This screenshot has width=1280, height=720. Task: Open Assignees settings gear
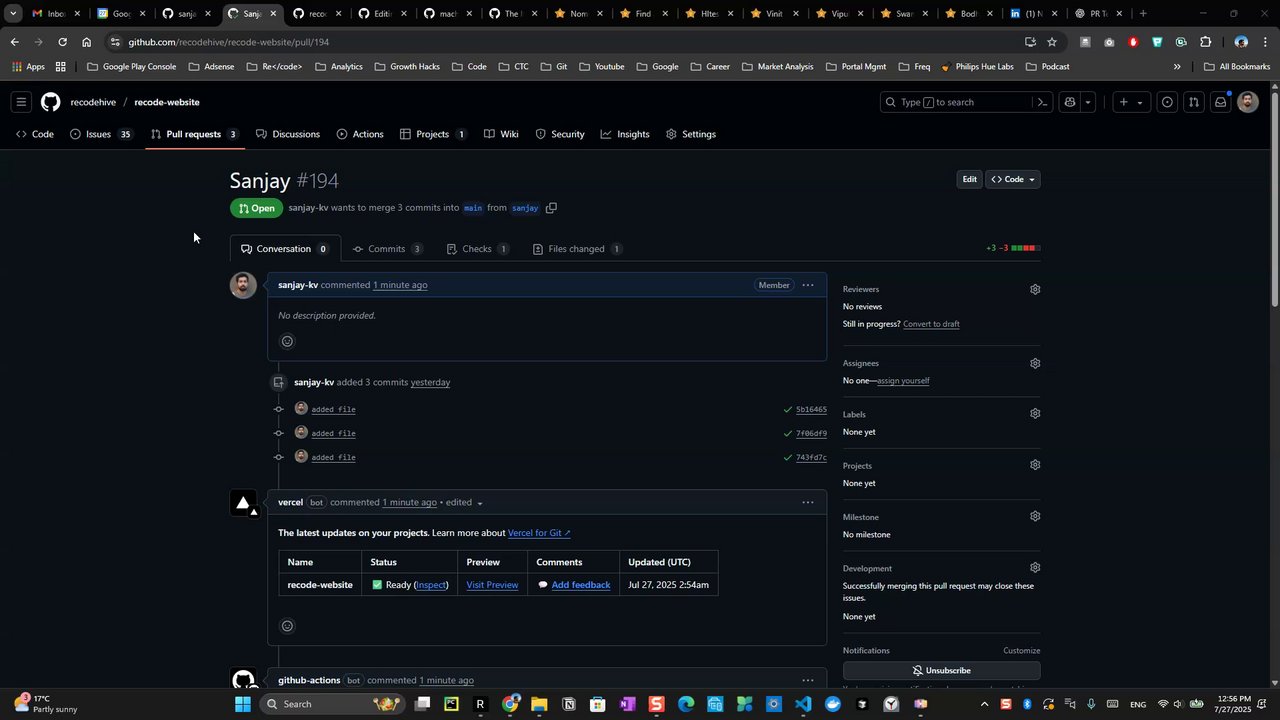1035,363
